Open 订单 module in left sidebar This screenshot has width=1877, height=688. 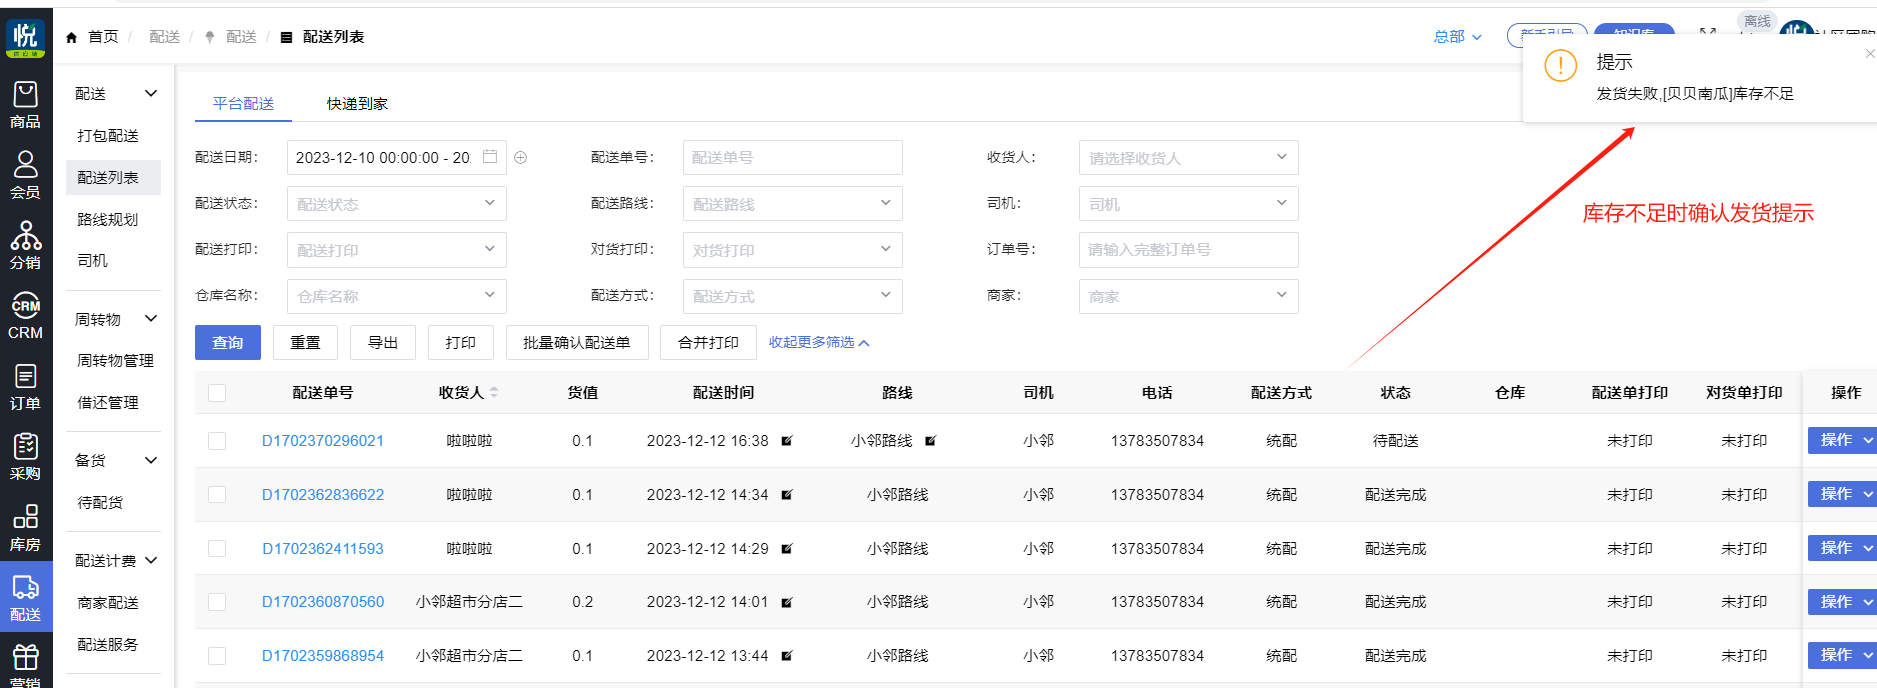click(x=25, y=387)
